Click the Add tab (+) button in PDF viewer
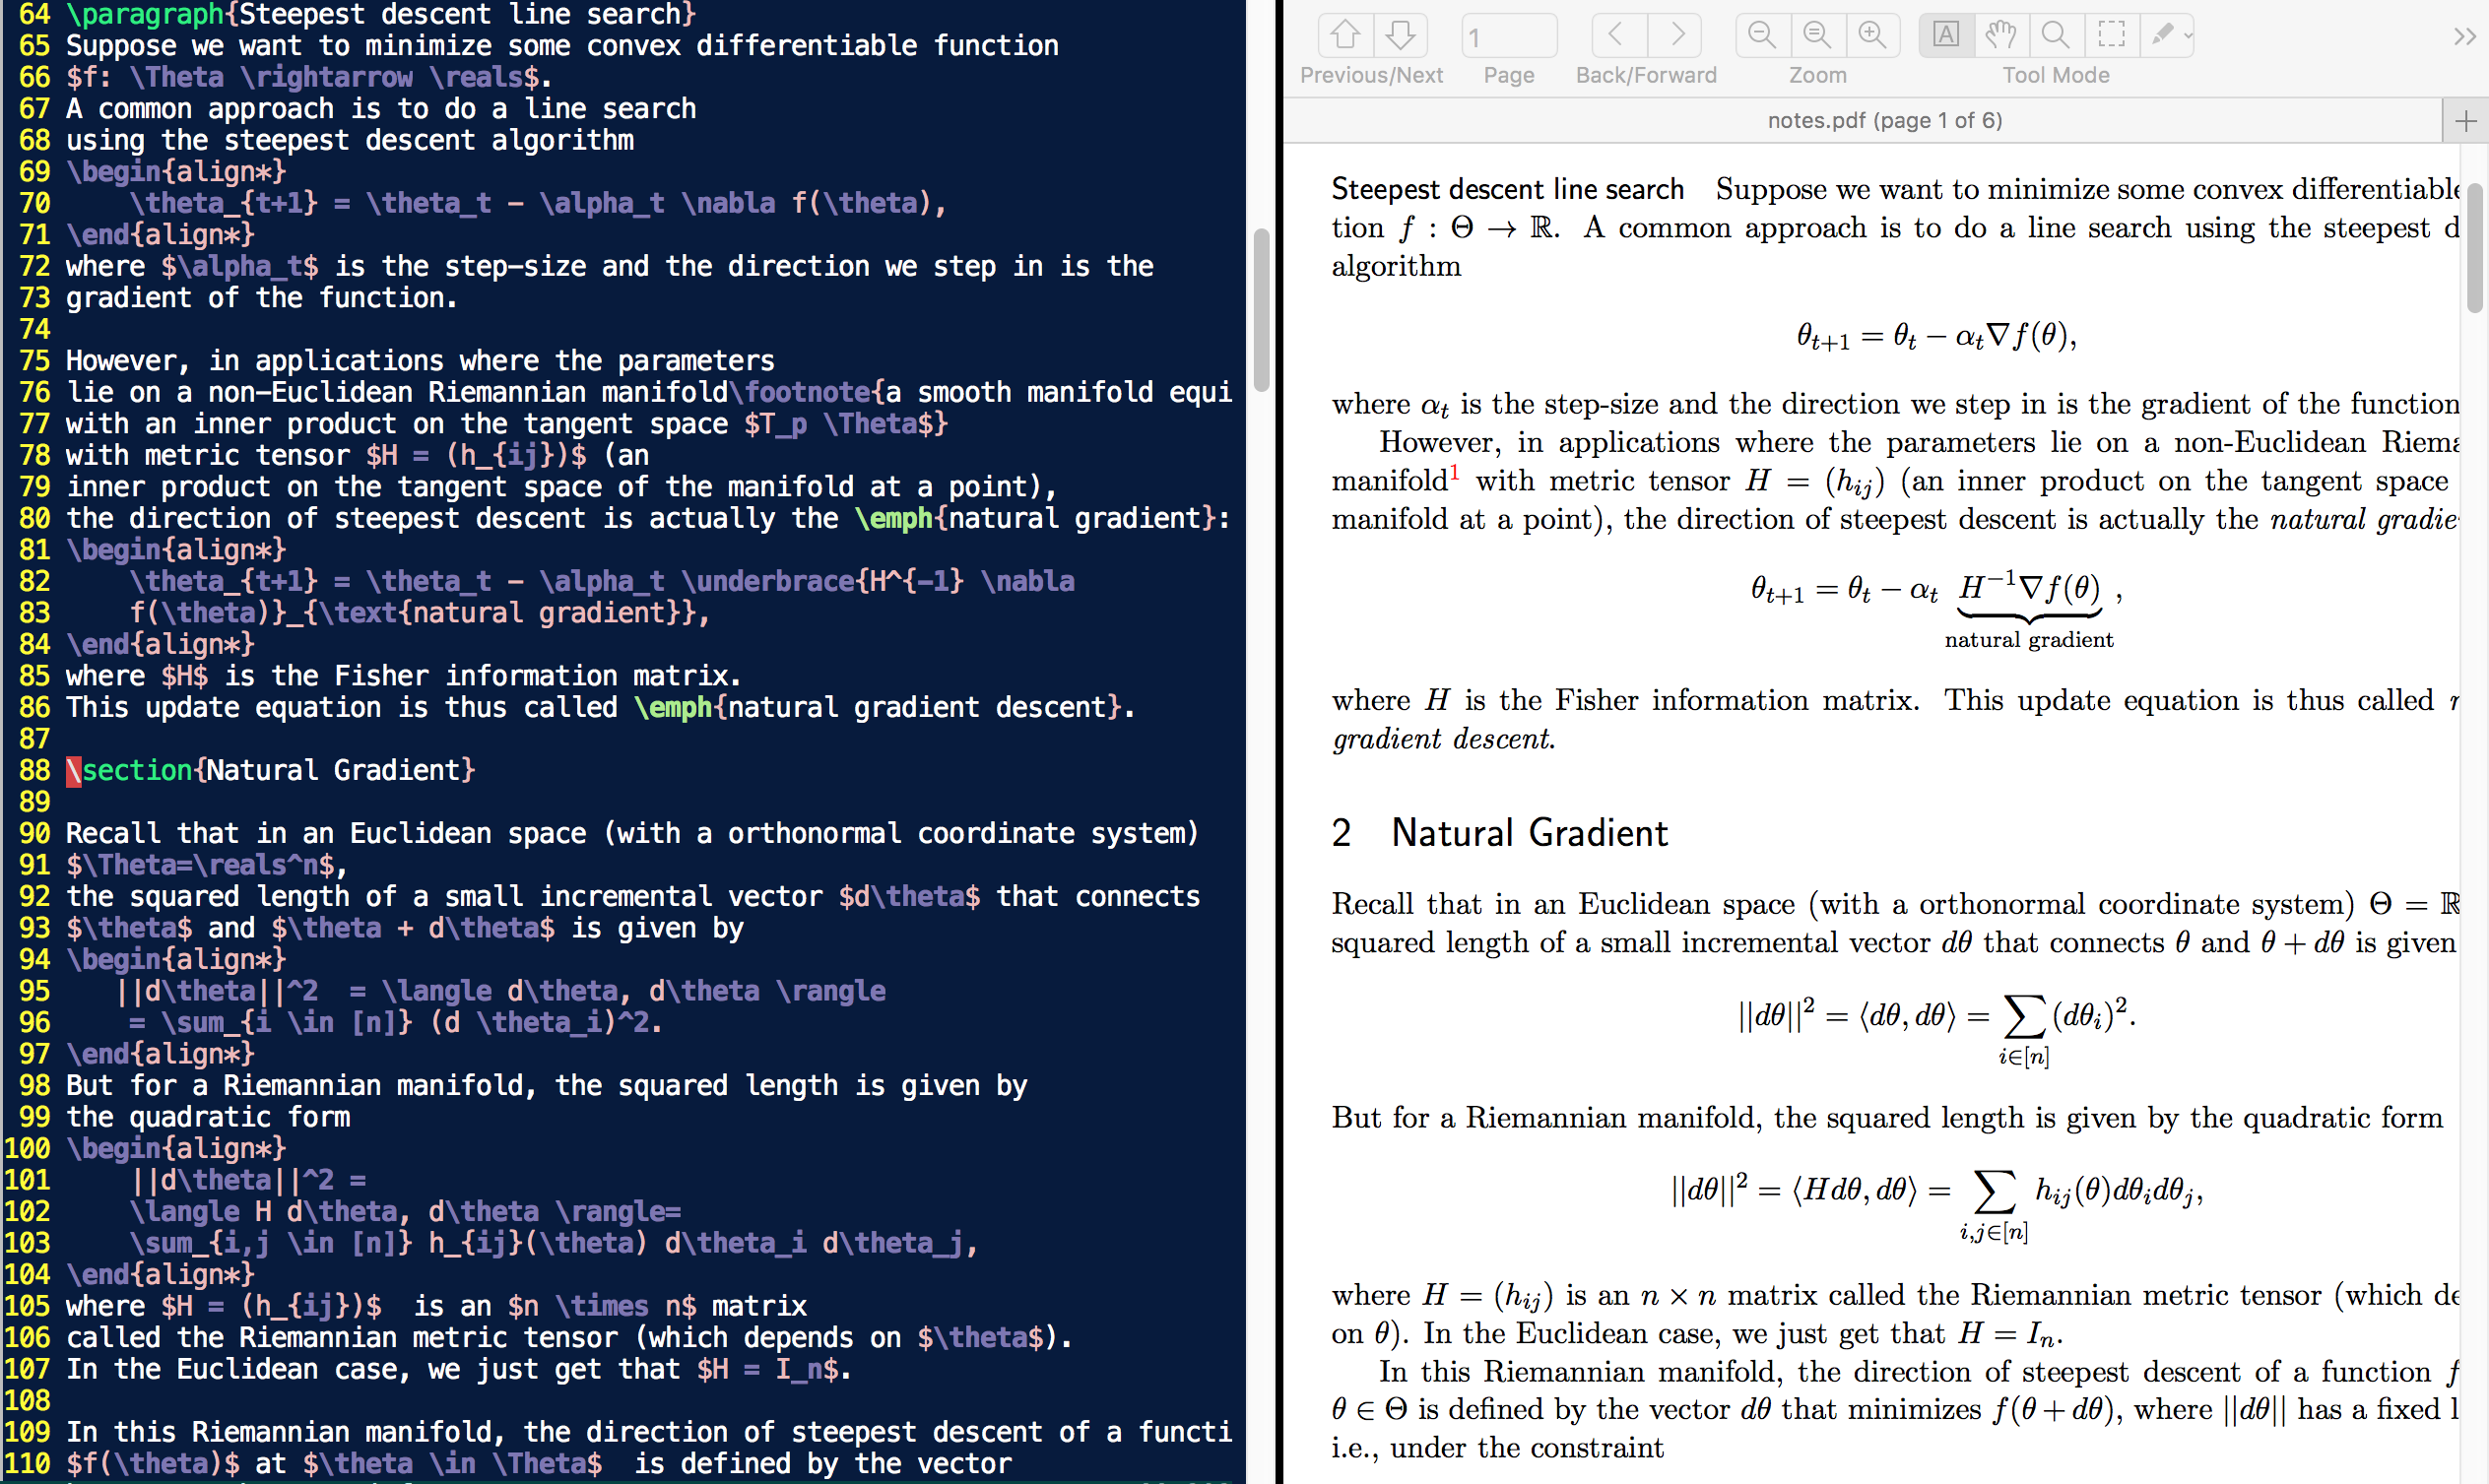 coord(2466,120)
